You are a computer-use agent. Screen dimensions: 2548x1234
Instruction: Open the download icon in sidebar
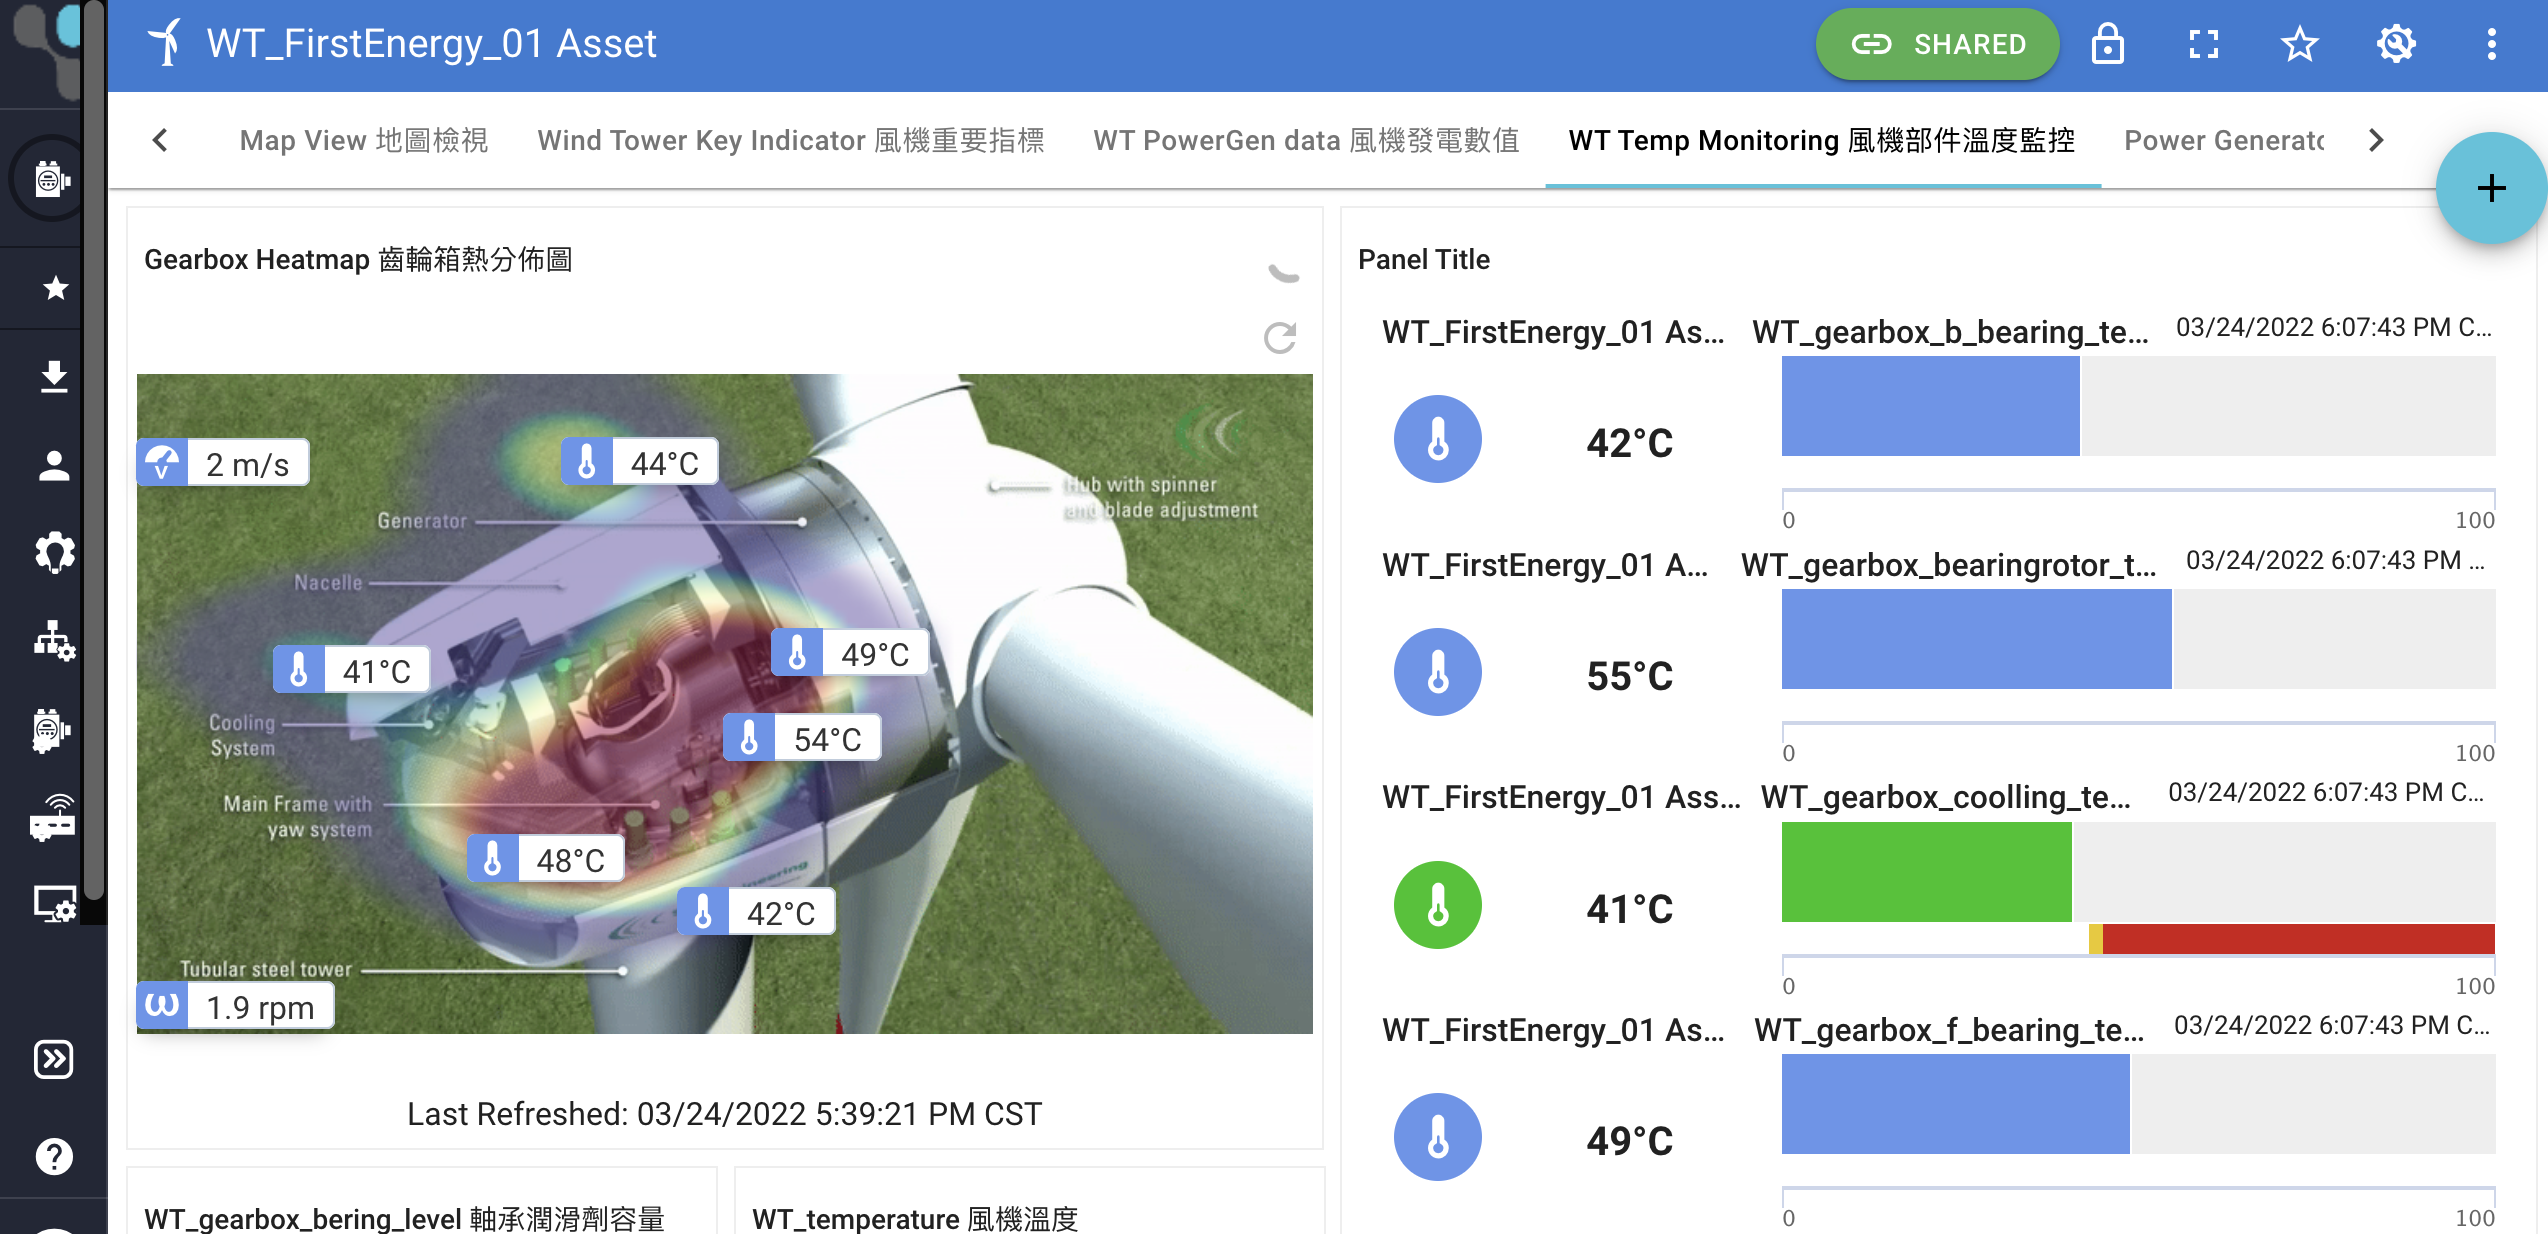[55, 377]
